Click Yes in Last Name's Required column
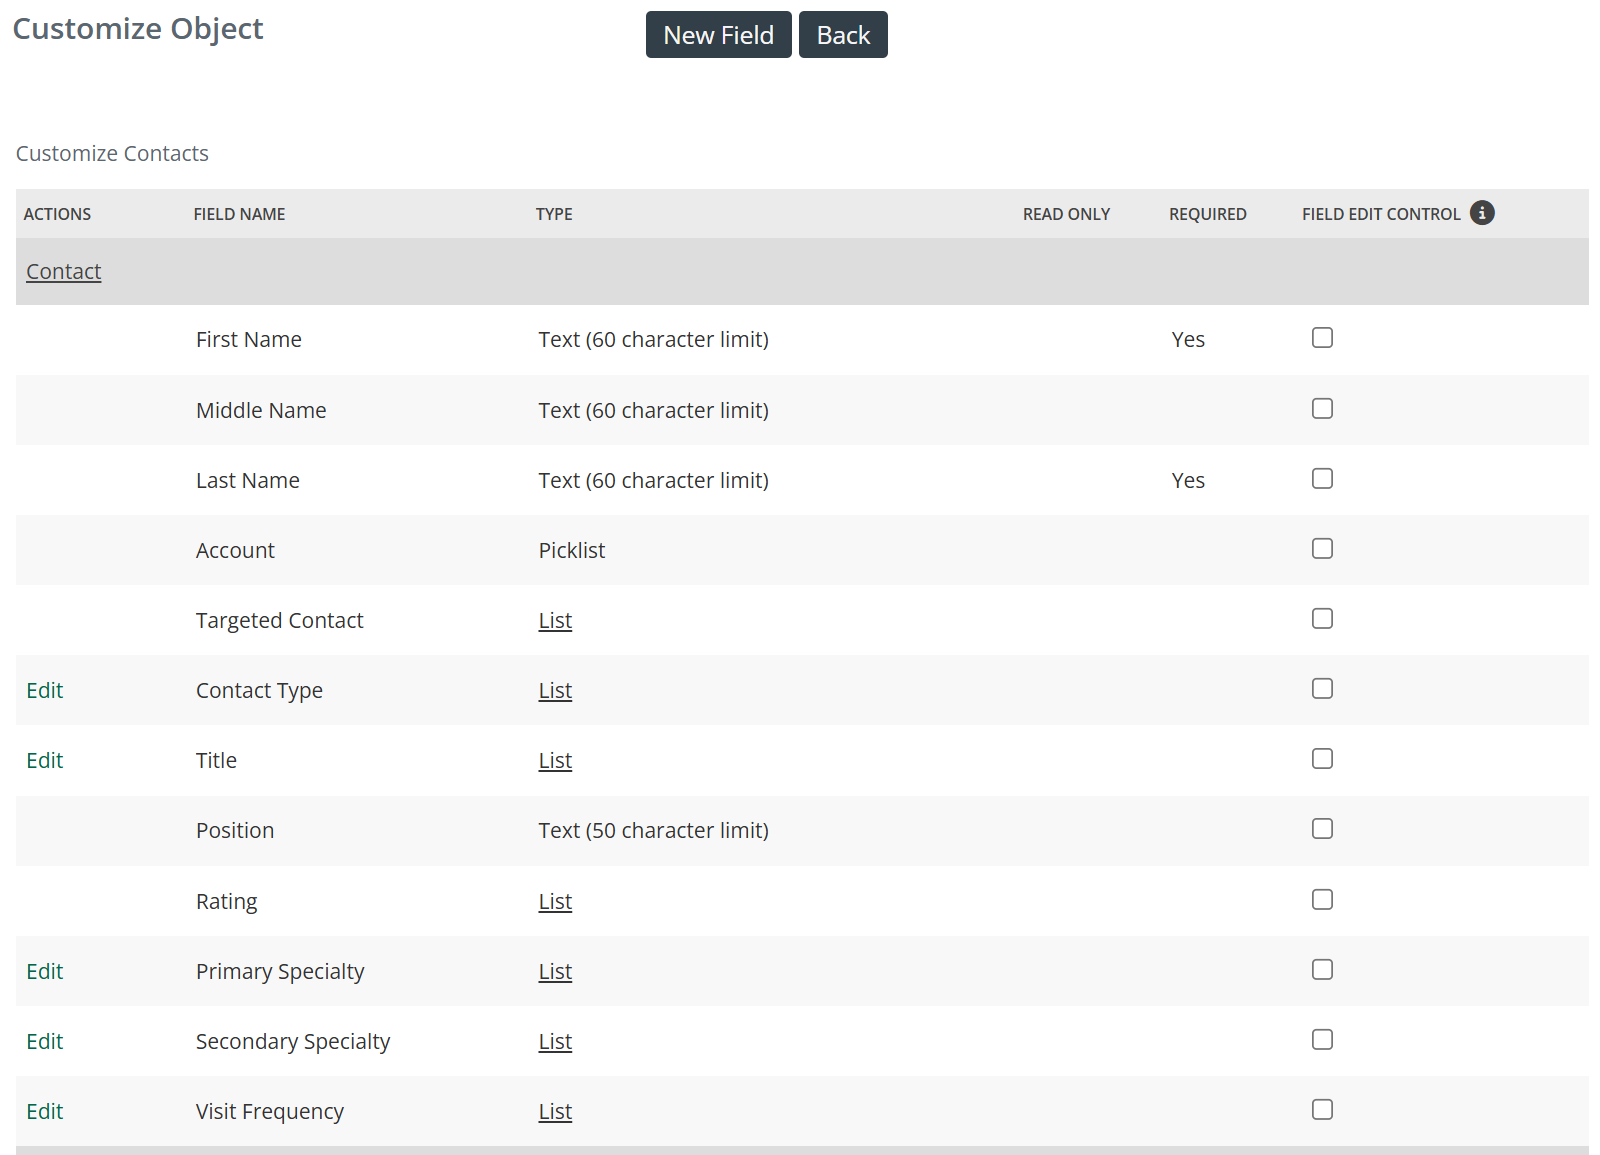The image size is (1600, 1155). (x=1188, y=480)
